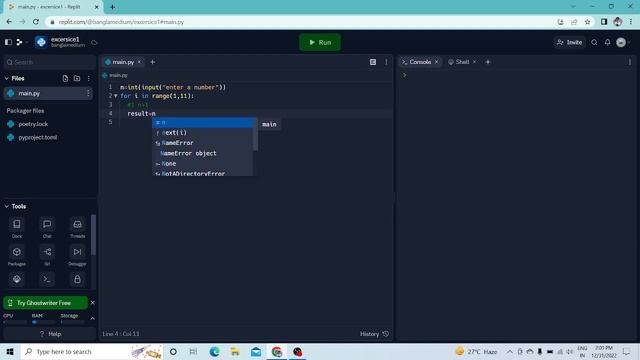Open main.py in file tree
Screen dimensions: 640x360
coord(48,93)
